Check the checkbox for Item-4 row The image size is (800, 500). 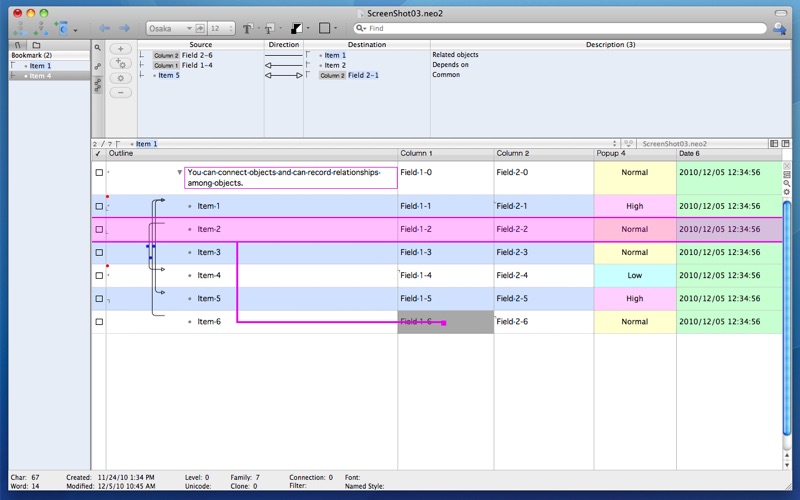(98, 275)
